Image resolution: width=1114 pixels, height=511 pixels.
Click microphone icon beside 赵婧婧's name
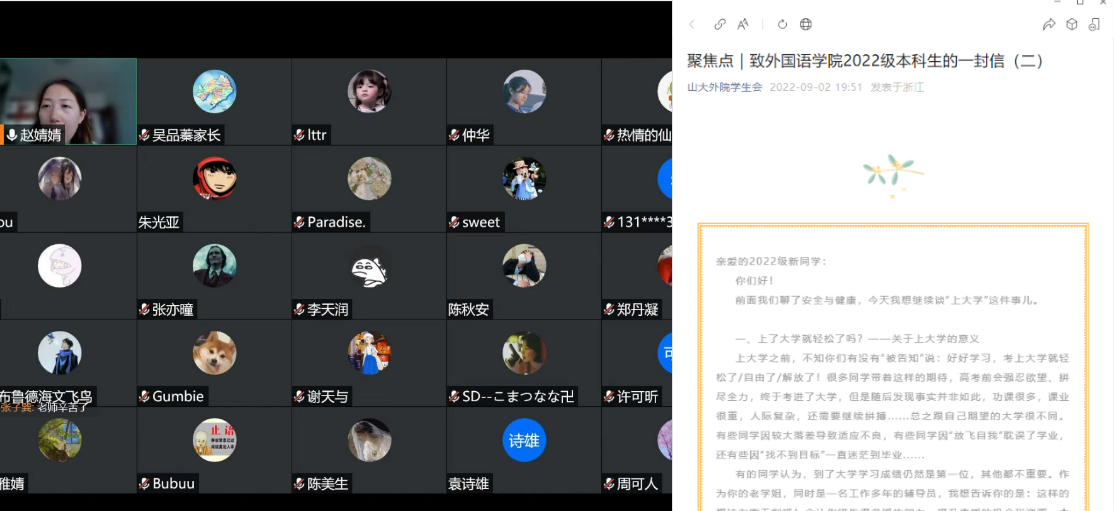pyautogui.click(x=12, y=135)
